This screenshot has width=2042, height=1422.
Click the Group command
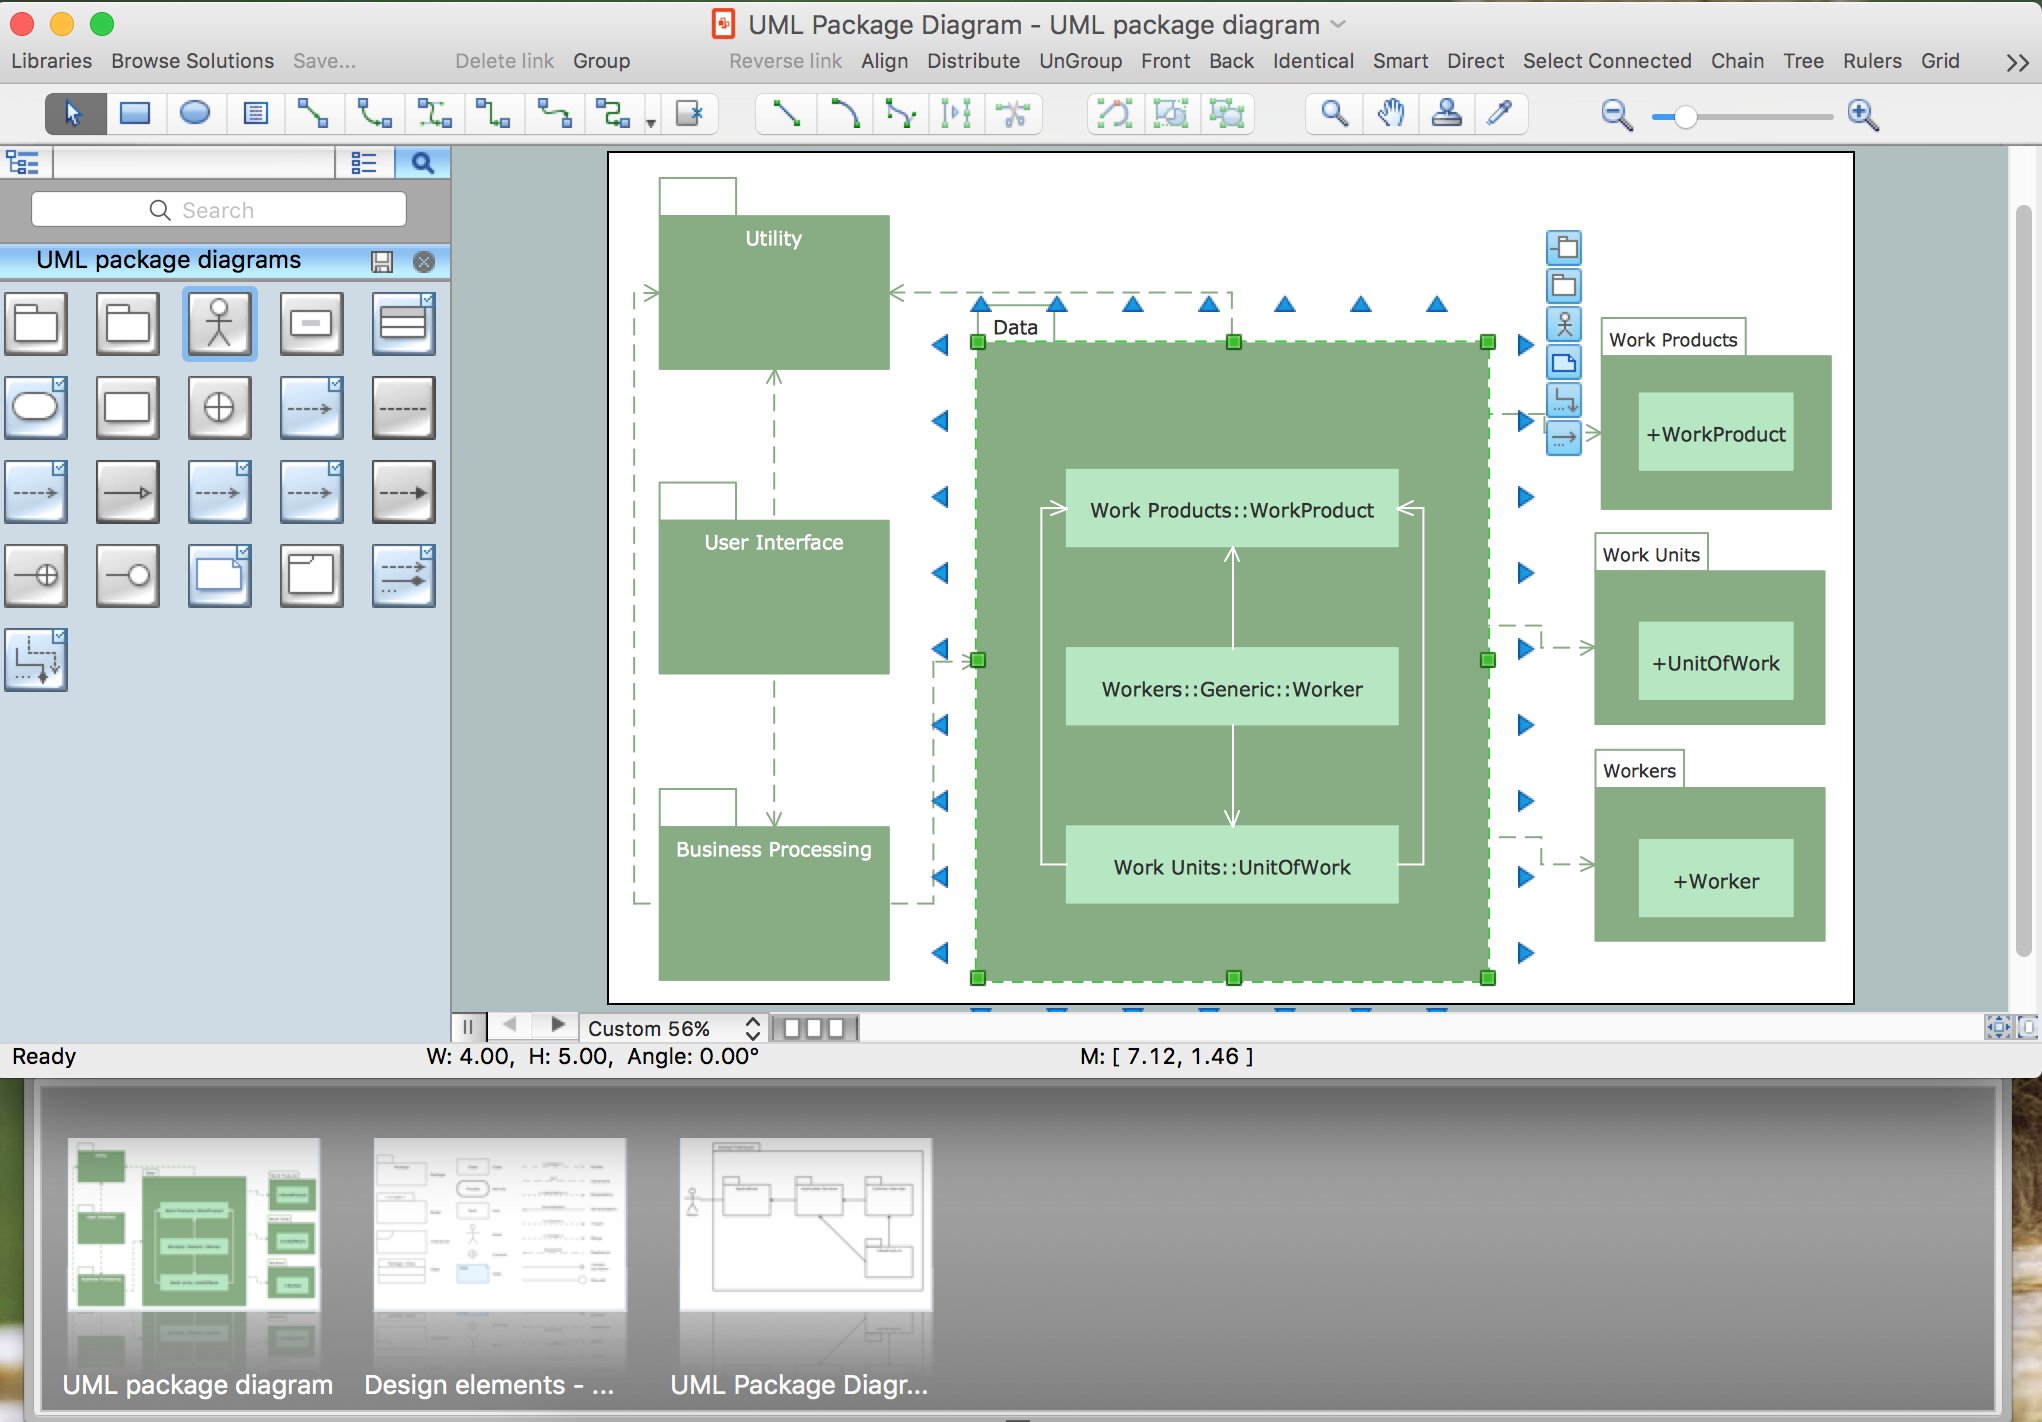(601, 61)
